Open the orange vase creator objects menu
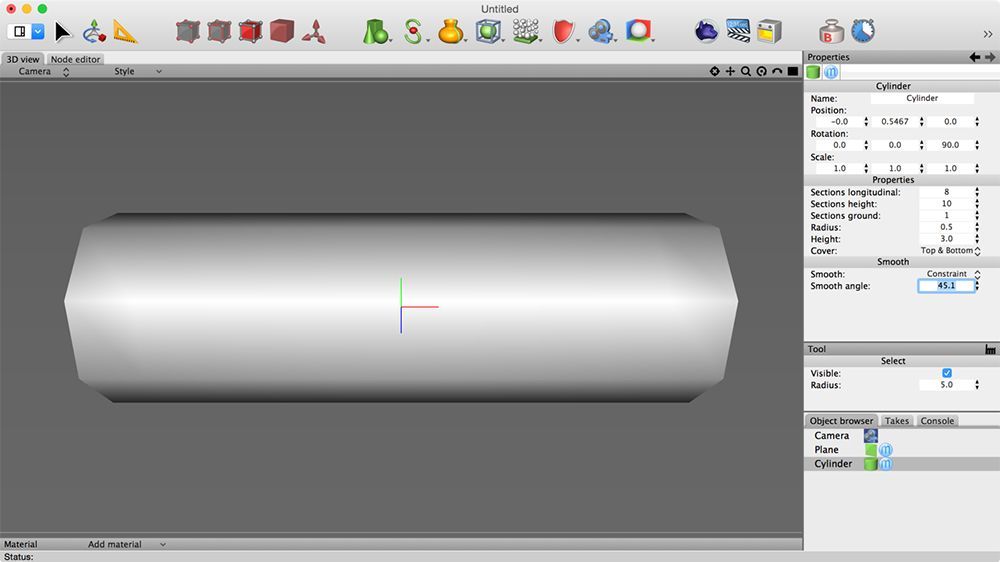The width and height of the screenshot is (1000, 562). (x=451, y=31)
